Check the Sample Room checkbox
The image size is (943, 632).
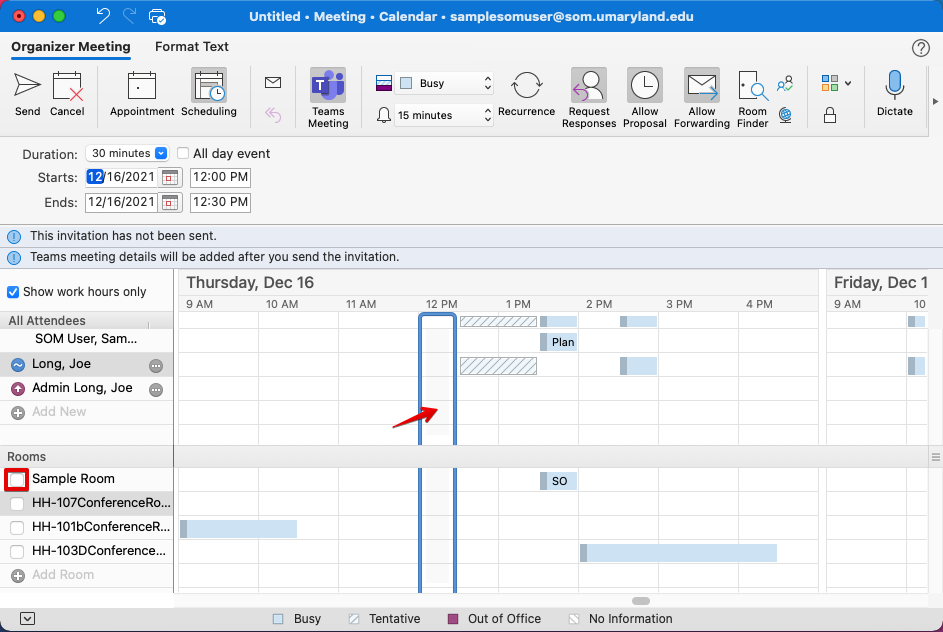(16, 479)
